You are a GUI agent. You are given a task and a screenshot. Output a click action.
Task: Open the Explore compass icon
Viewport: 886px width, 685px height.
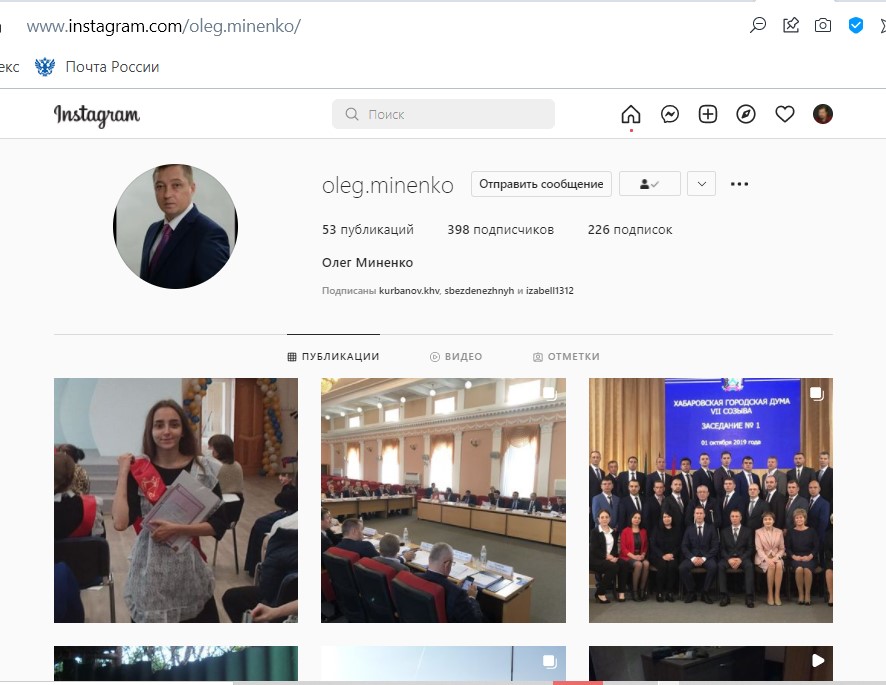tap(746, 114)
